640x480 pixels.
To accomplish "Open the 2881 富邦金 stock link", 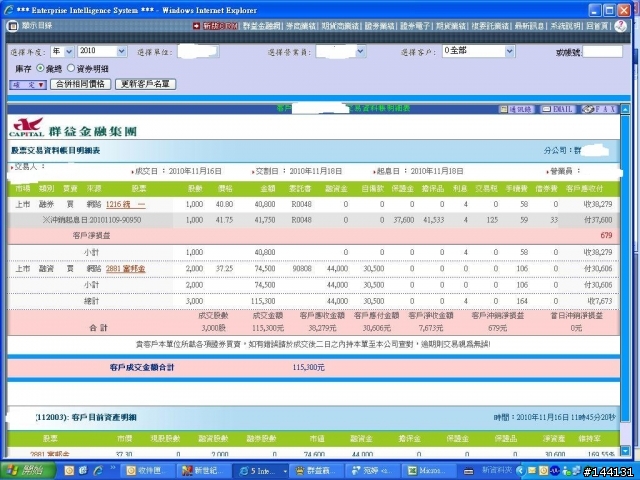I will tap(126, 269).
